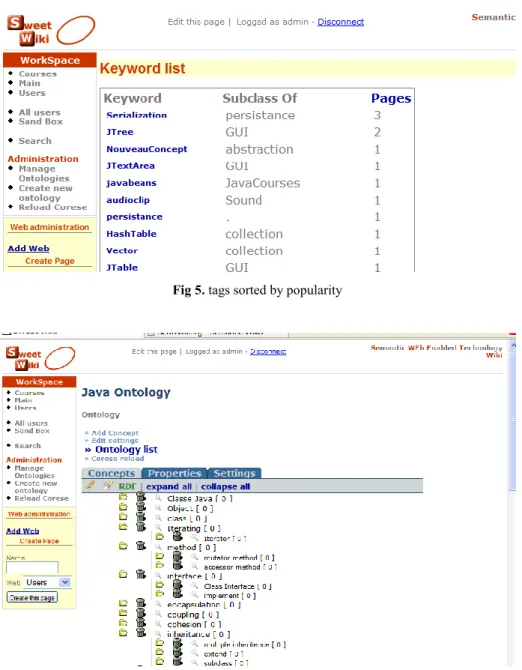The width and height of the screenshot is (522, 670).
Task: Click Create Page in Keyword list screenshot
Action: point(50,261)
